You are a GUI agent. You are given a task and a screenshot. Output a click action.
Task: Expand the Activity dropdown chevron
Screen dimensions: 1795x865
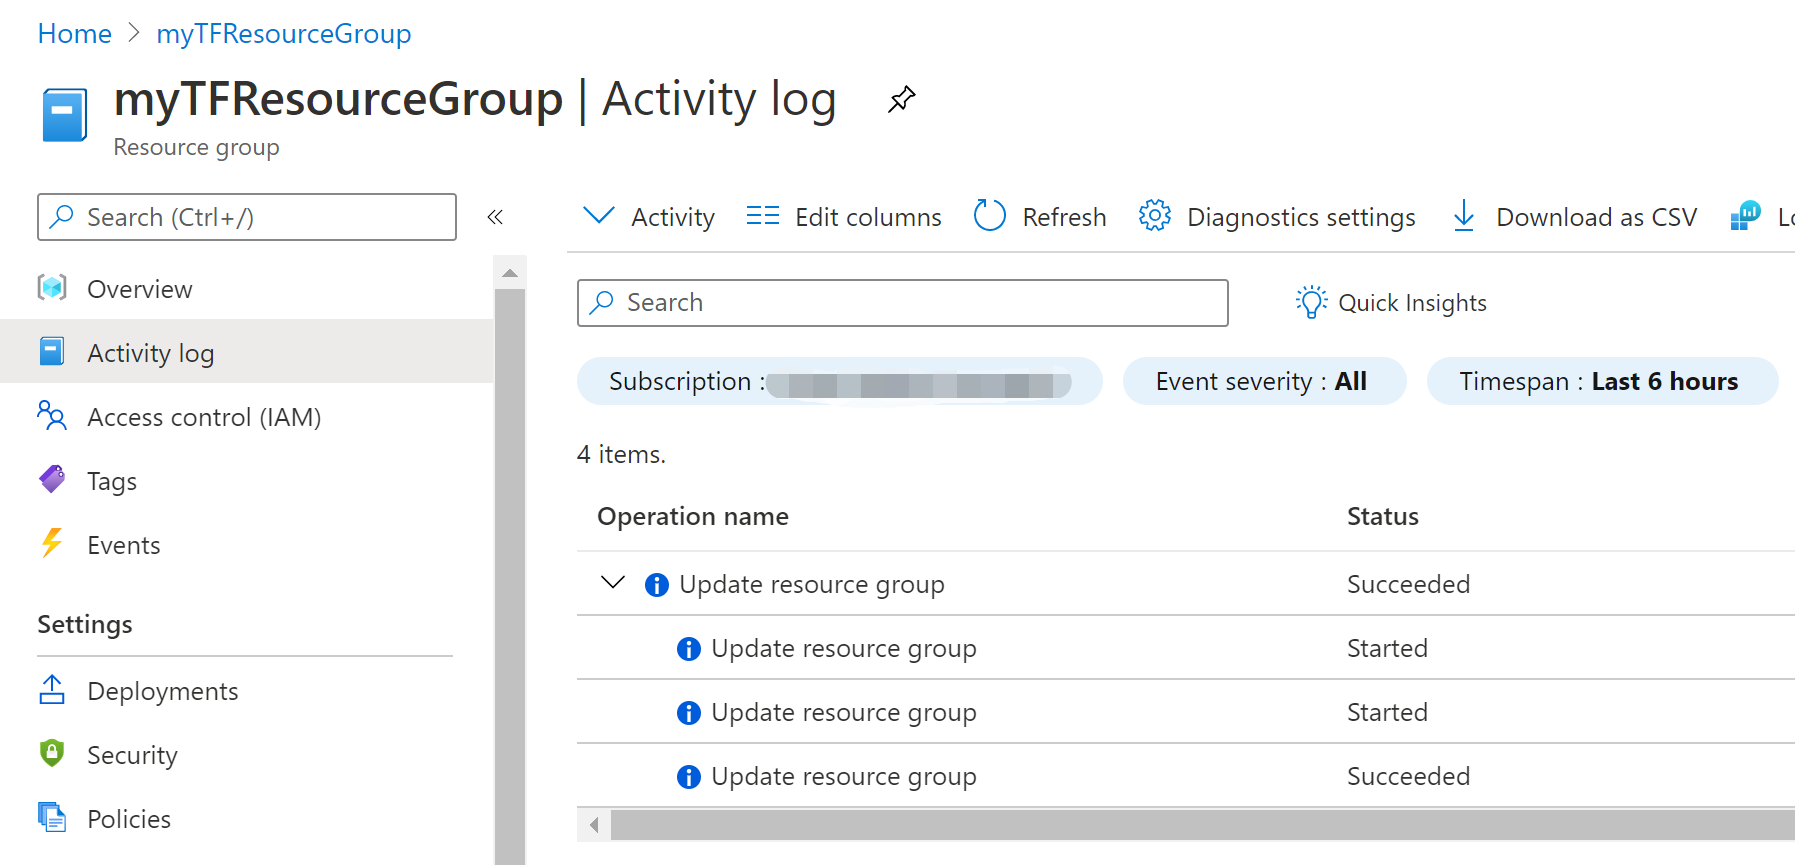click(598, 216)
